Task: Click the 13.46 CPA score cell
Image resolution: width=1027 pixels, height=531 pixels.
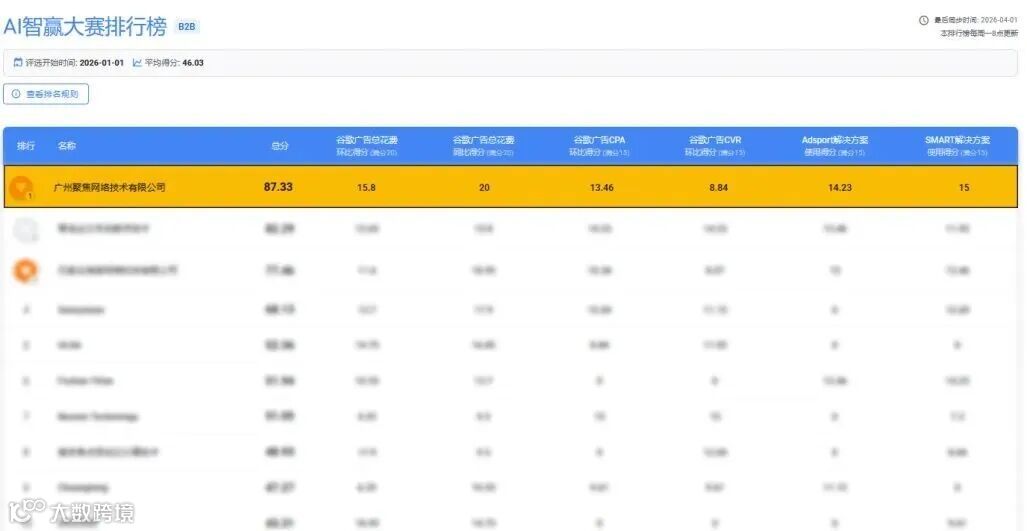Action: [601, 188]
